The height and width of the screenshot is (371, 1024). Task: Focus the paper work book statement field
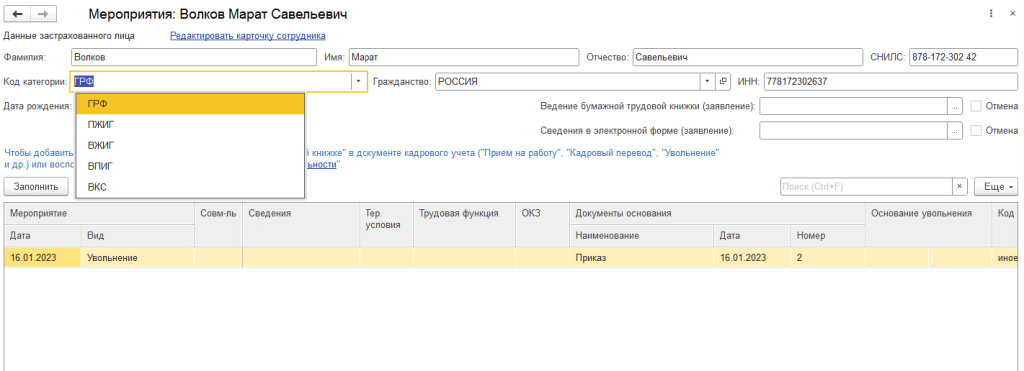(854, 106)
